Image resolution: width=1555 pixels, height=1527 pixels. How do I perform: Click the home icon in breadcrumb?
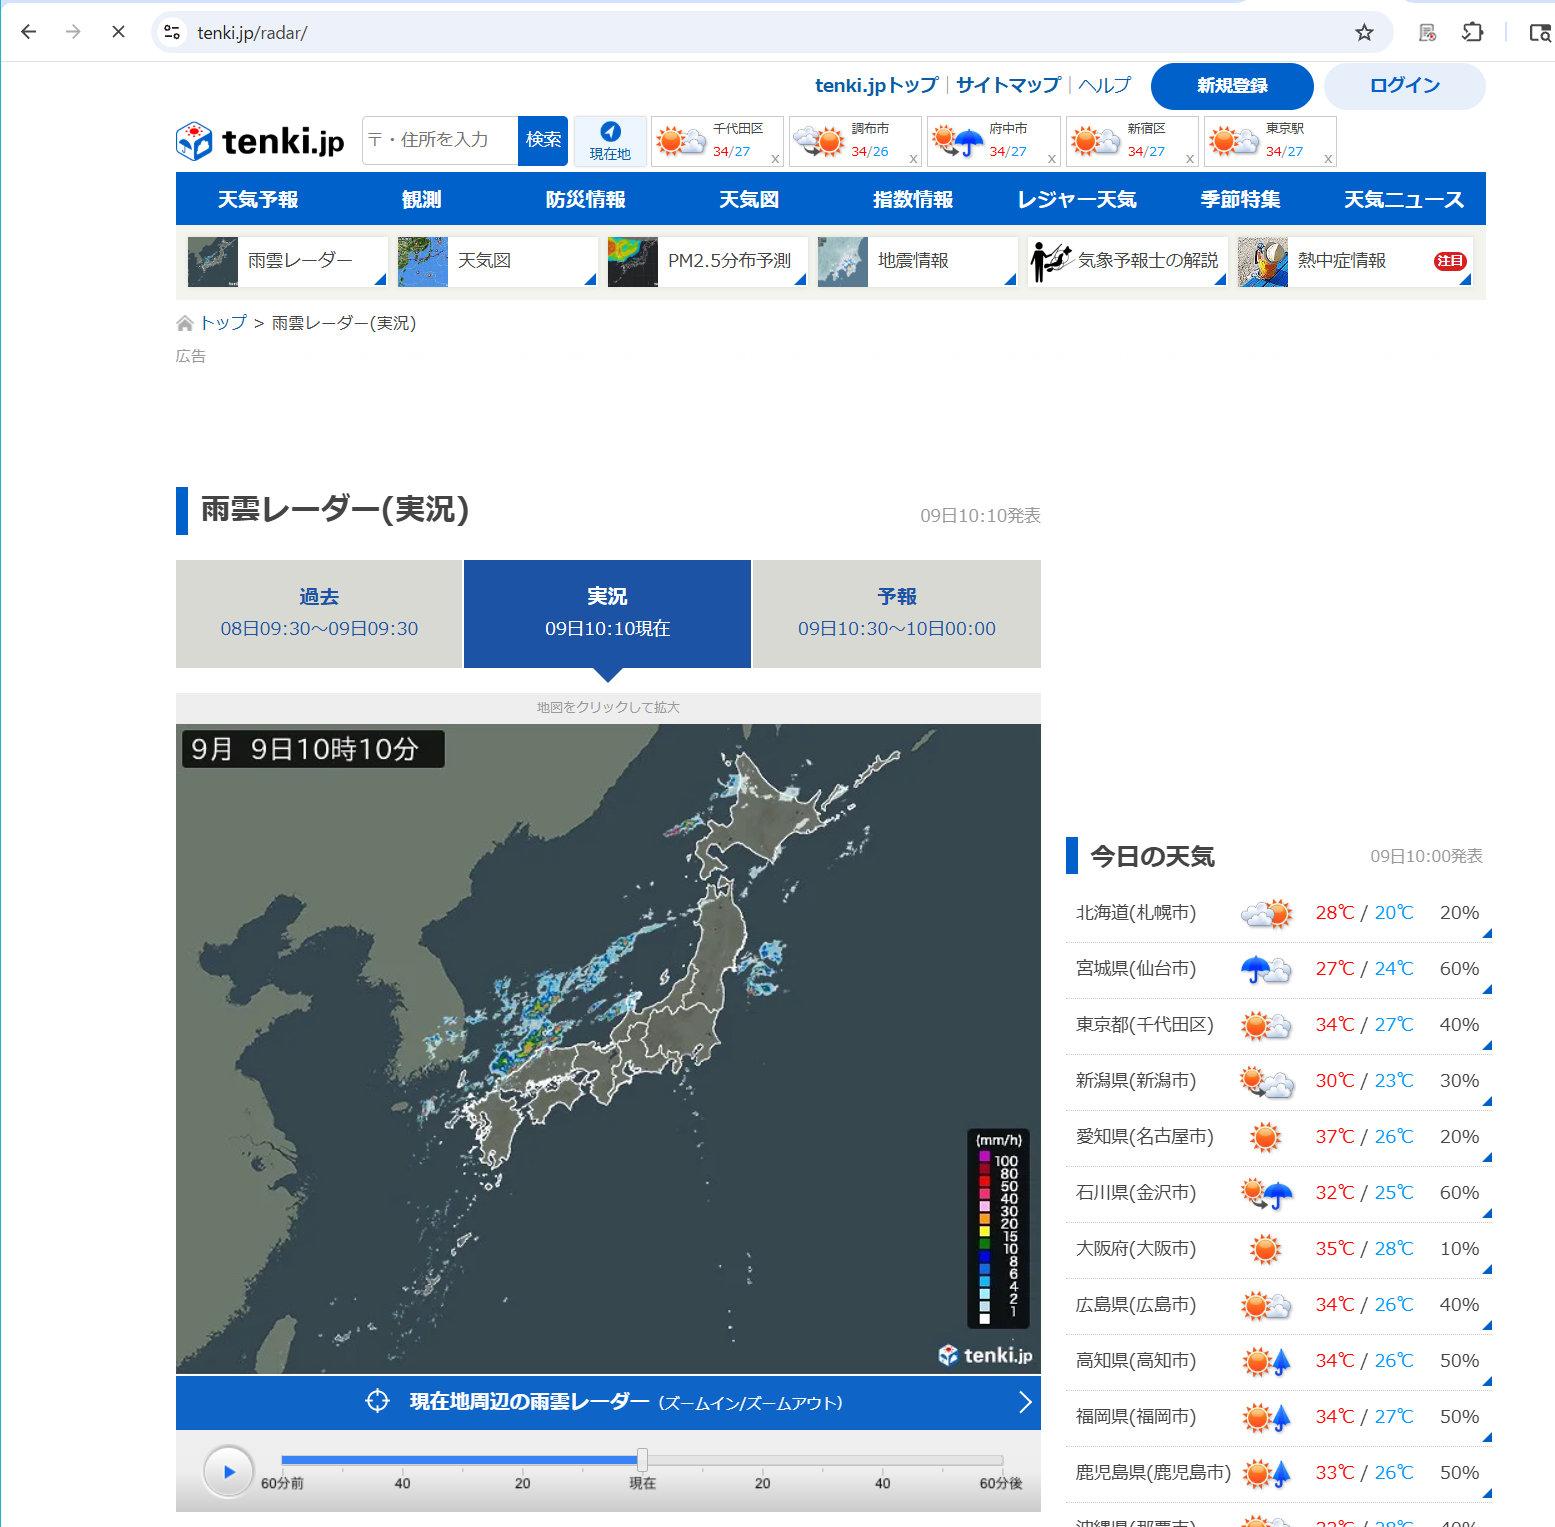tap(185, 323)
